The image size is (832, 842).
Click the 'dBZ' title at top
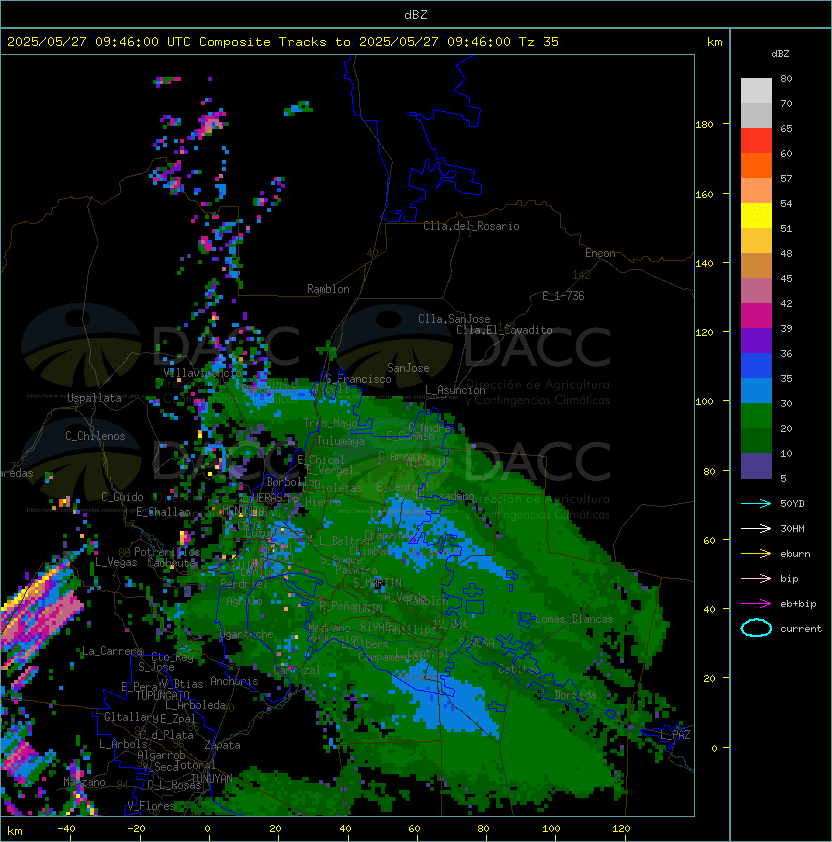click(416, 15)
